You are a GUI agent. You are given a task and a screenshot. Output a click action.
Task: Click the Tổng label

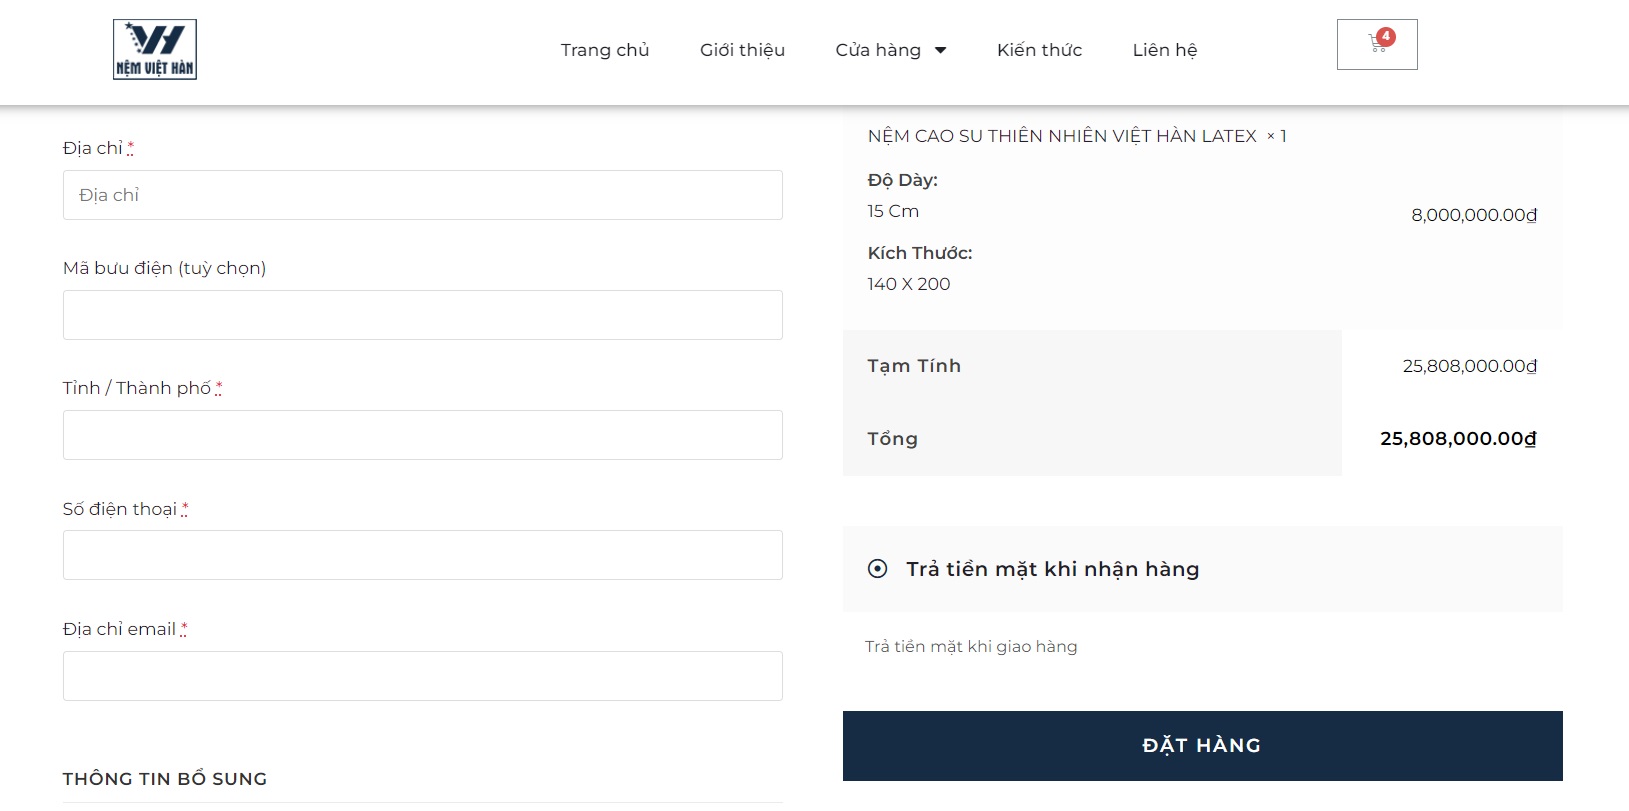(x=892, y=439)
